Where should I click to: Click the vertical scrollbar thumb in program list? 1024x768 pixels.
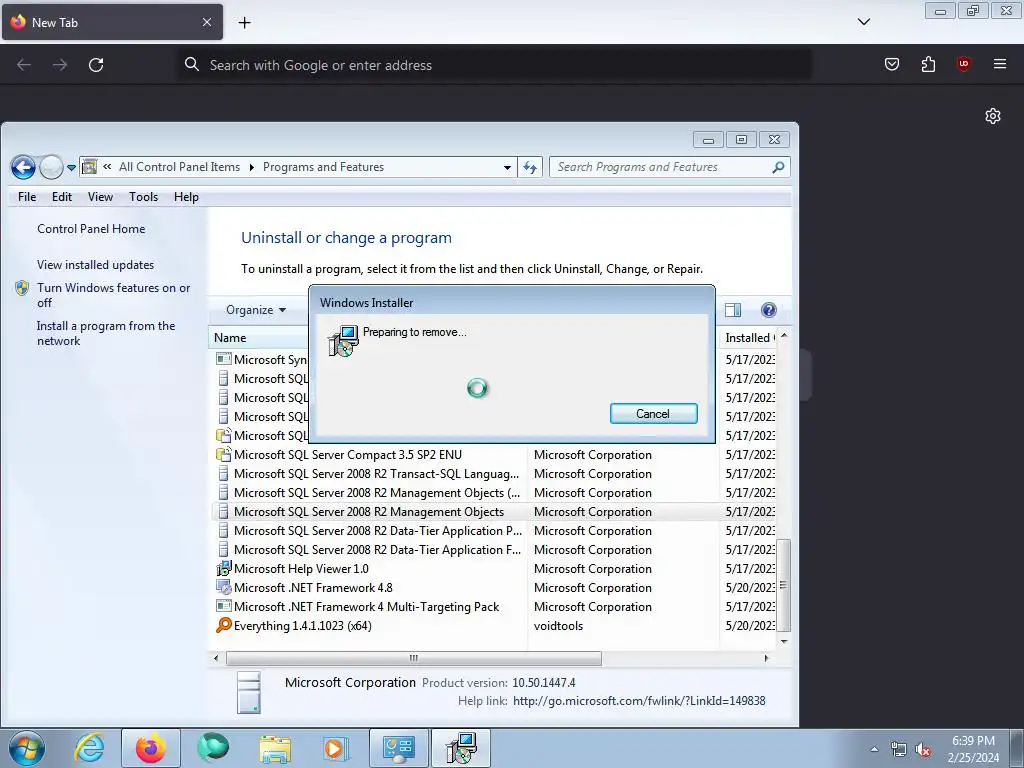tap(784, 585)
